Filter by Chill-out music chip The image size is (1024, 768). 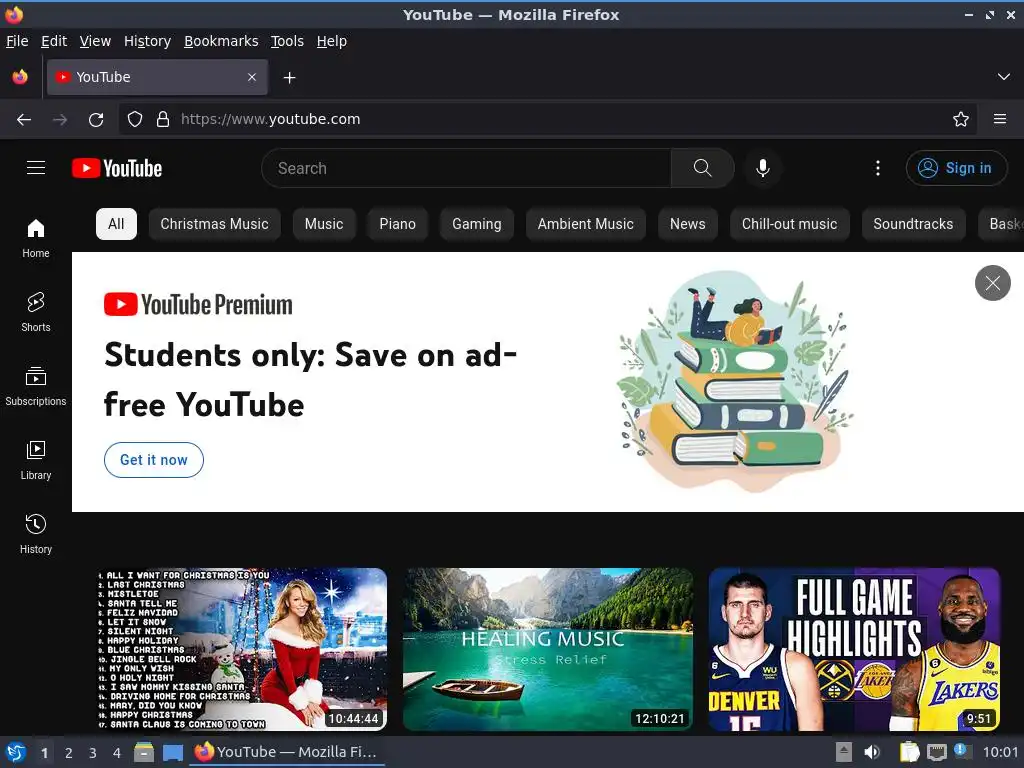(789, 224)
